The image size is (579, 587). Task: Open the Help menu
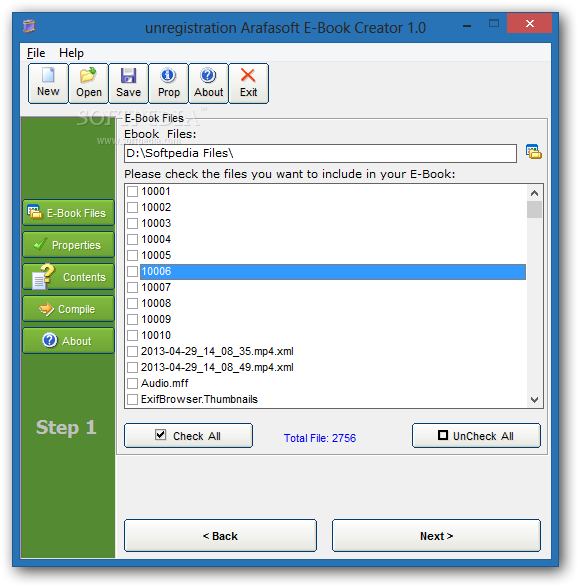tap(71, 53)
